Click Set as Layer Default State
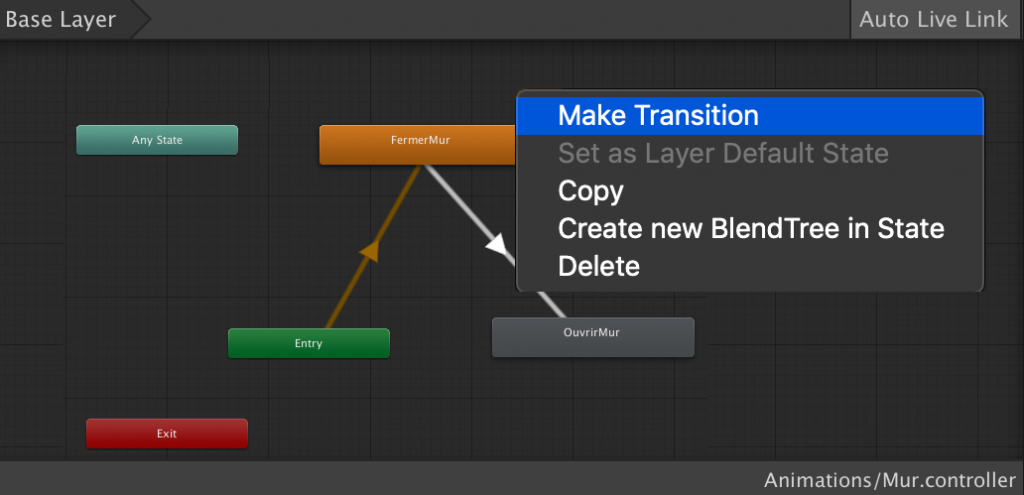 (x=722, y=153)
